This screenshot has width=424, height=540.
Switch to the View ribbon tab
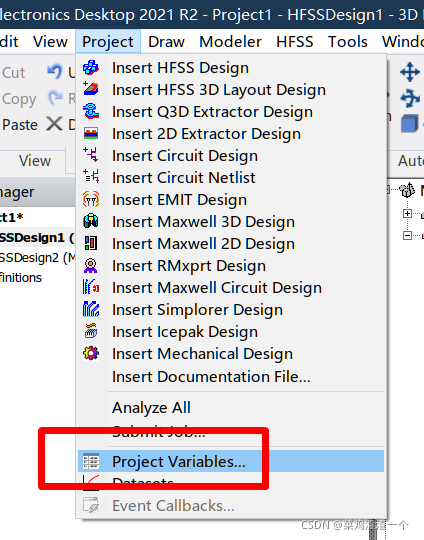point(35,161)
